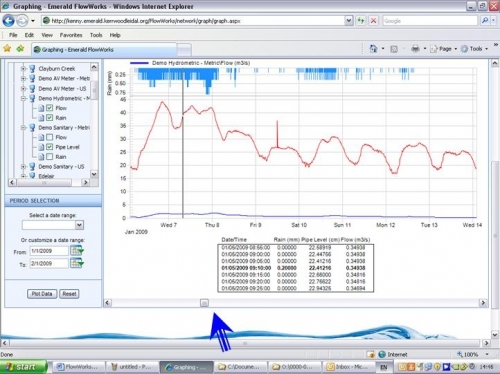This screenshot has height=374, width=500.
Task: Click the document icon beside Hydrometric Flow
Action: 41,108
